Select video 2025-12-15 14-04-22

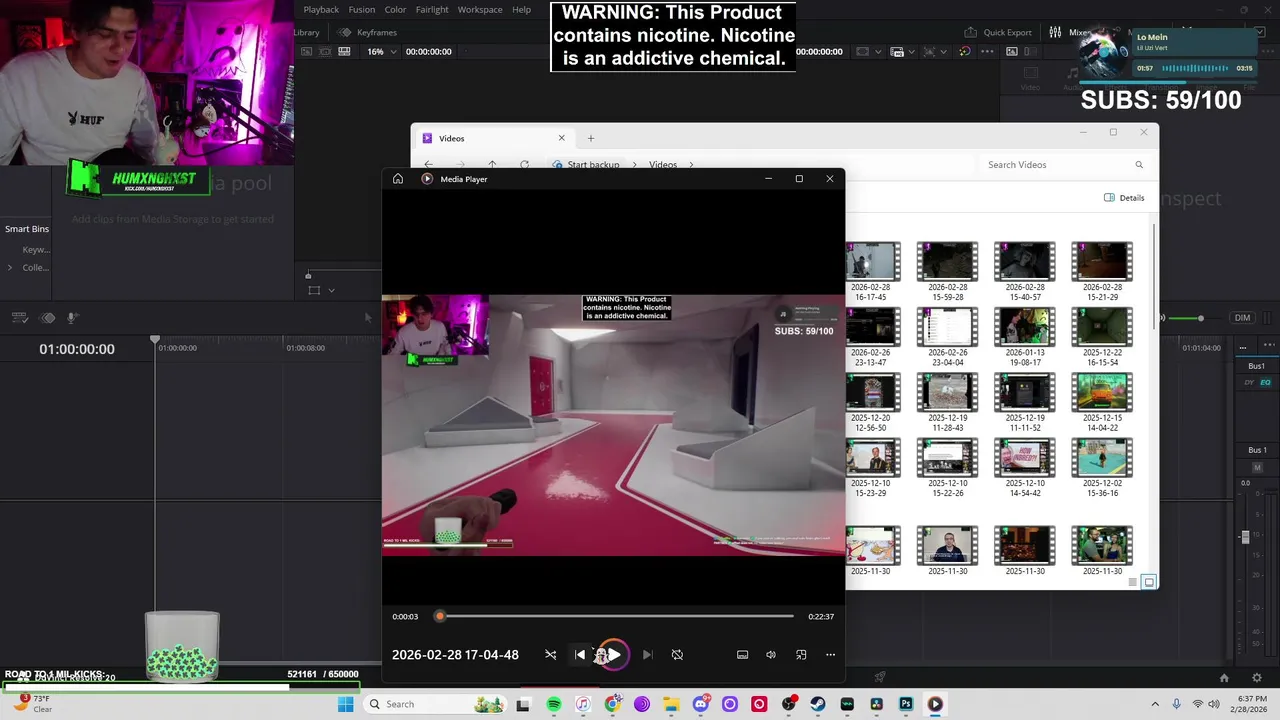coord(1102,402)
